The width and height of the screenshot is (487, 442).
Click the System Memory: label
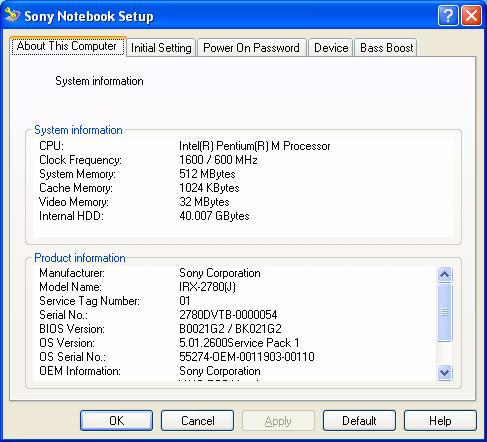pyautogui.click(x=77, y=174)
